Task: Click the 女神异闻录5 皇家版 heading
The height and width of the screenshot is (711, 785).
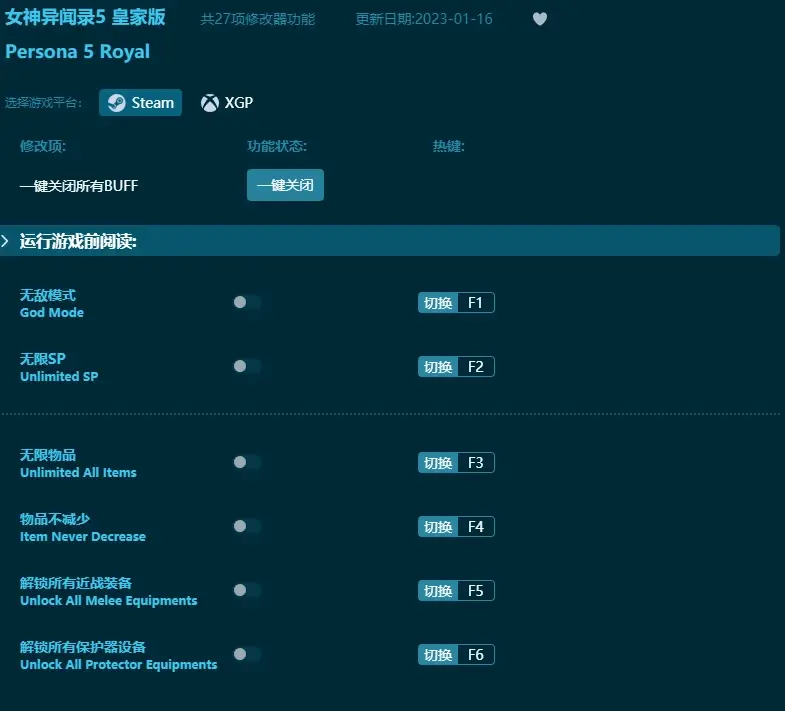Action: pos(85,17)
